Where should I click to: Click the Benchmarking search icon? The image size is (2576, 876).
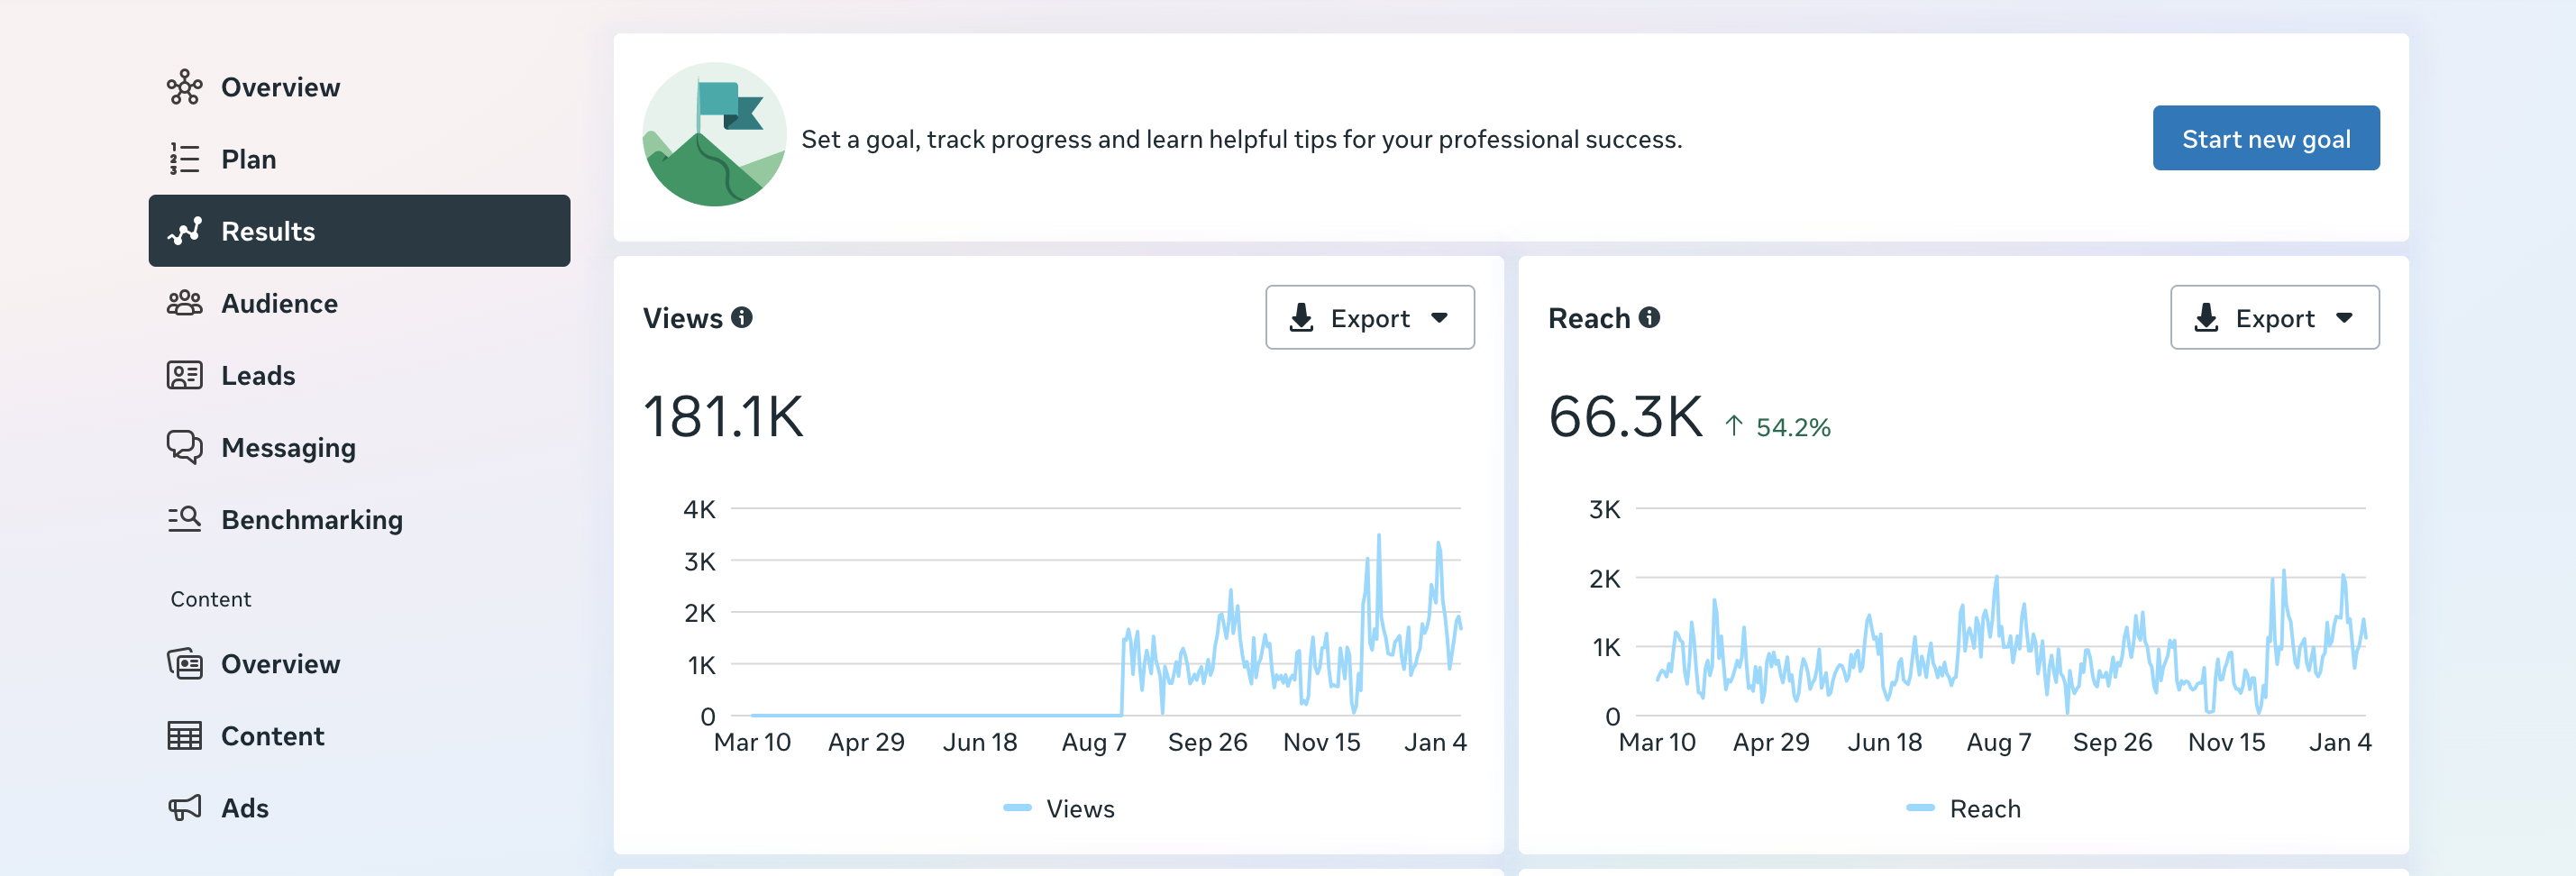click(184, 519)
